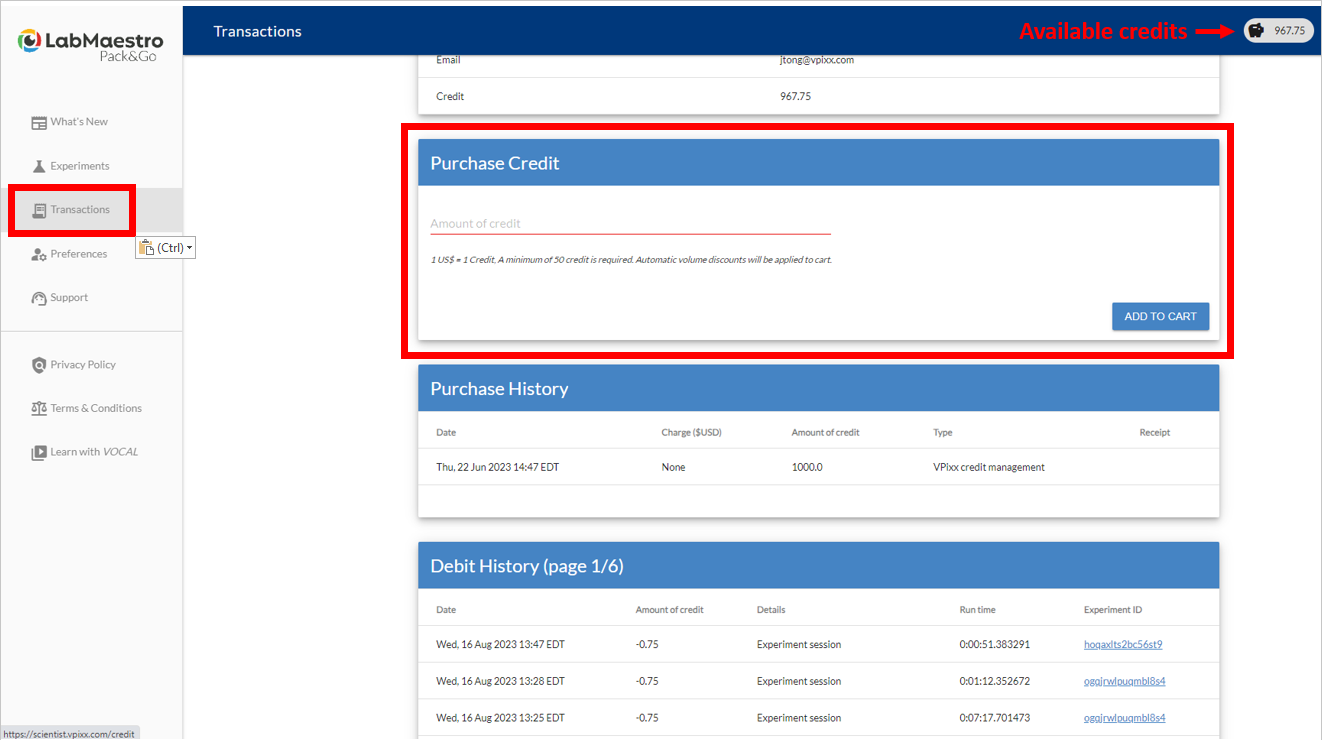Open the Experiments menu item
This screenshot has width=1322, height=740.
click(x=80, y=166)
